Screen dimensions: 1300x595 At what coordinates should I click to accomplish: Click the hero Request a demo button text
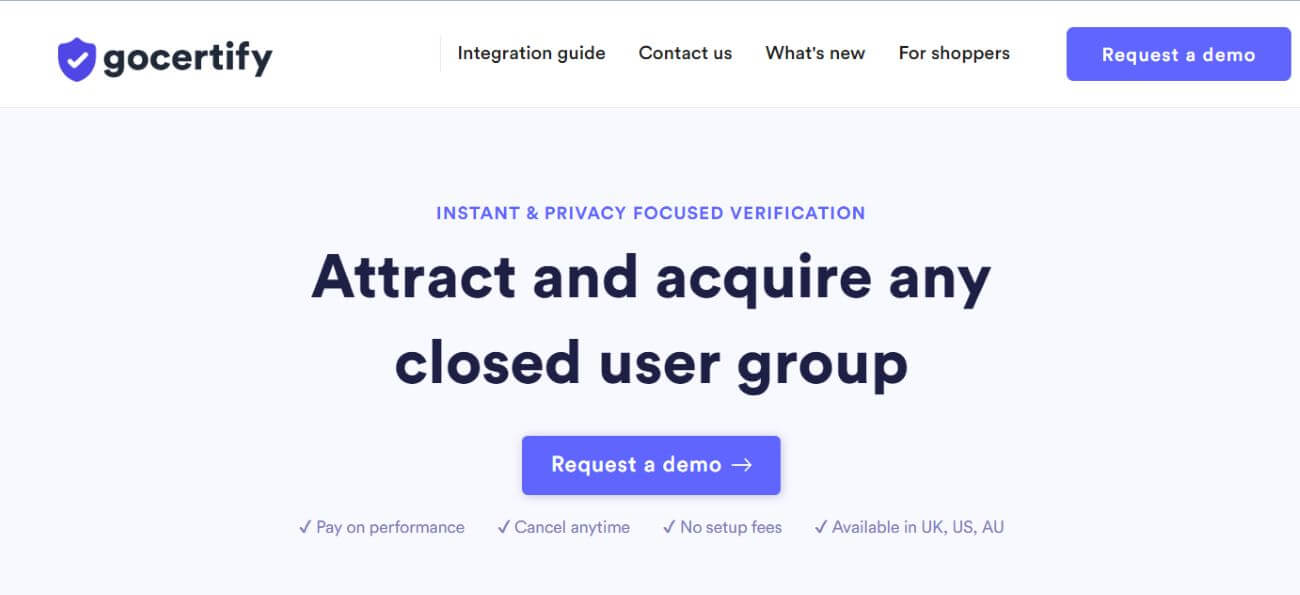click(x=636, y=464)
